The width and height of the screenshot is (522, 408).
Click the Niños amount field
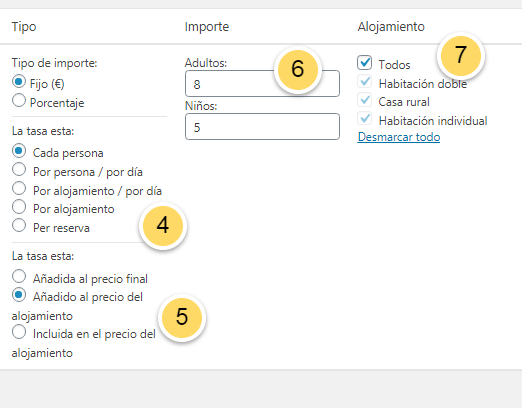(262, 126)
